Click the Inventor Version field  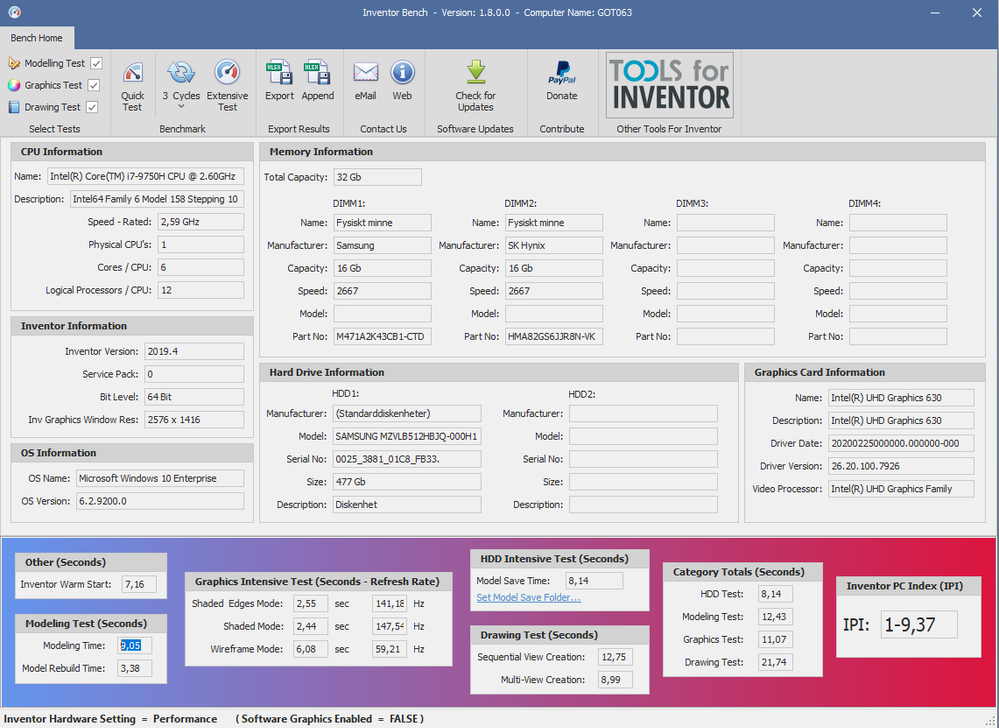(194, 352)
